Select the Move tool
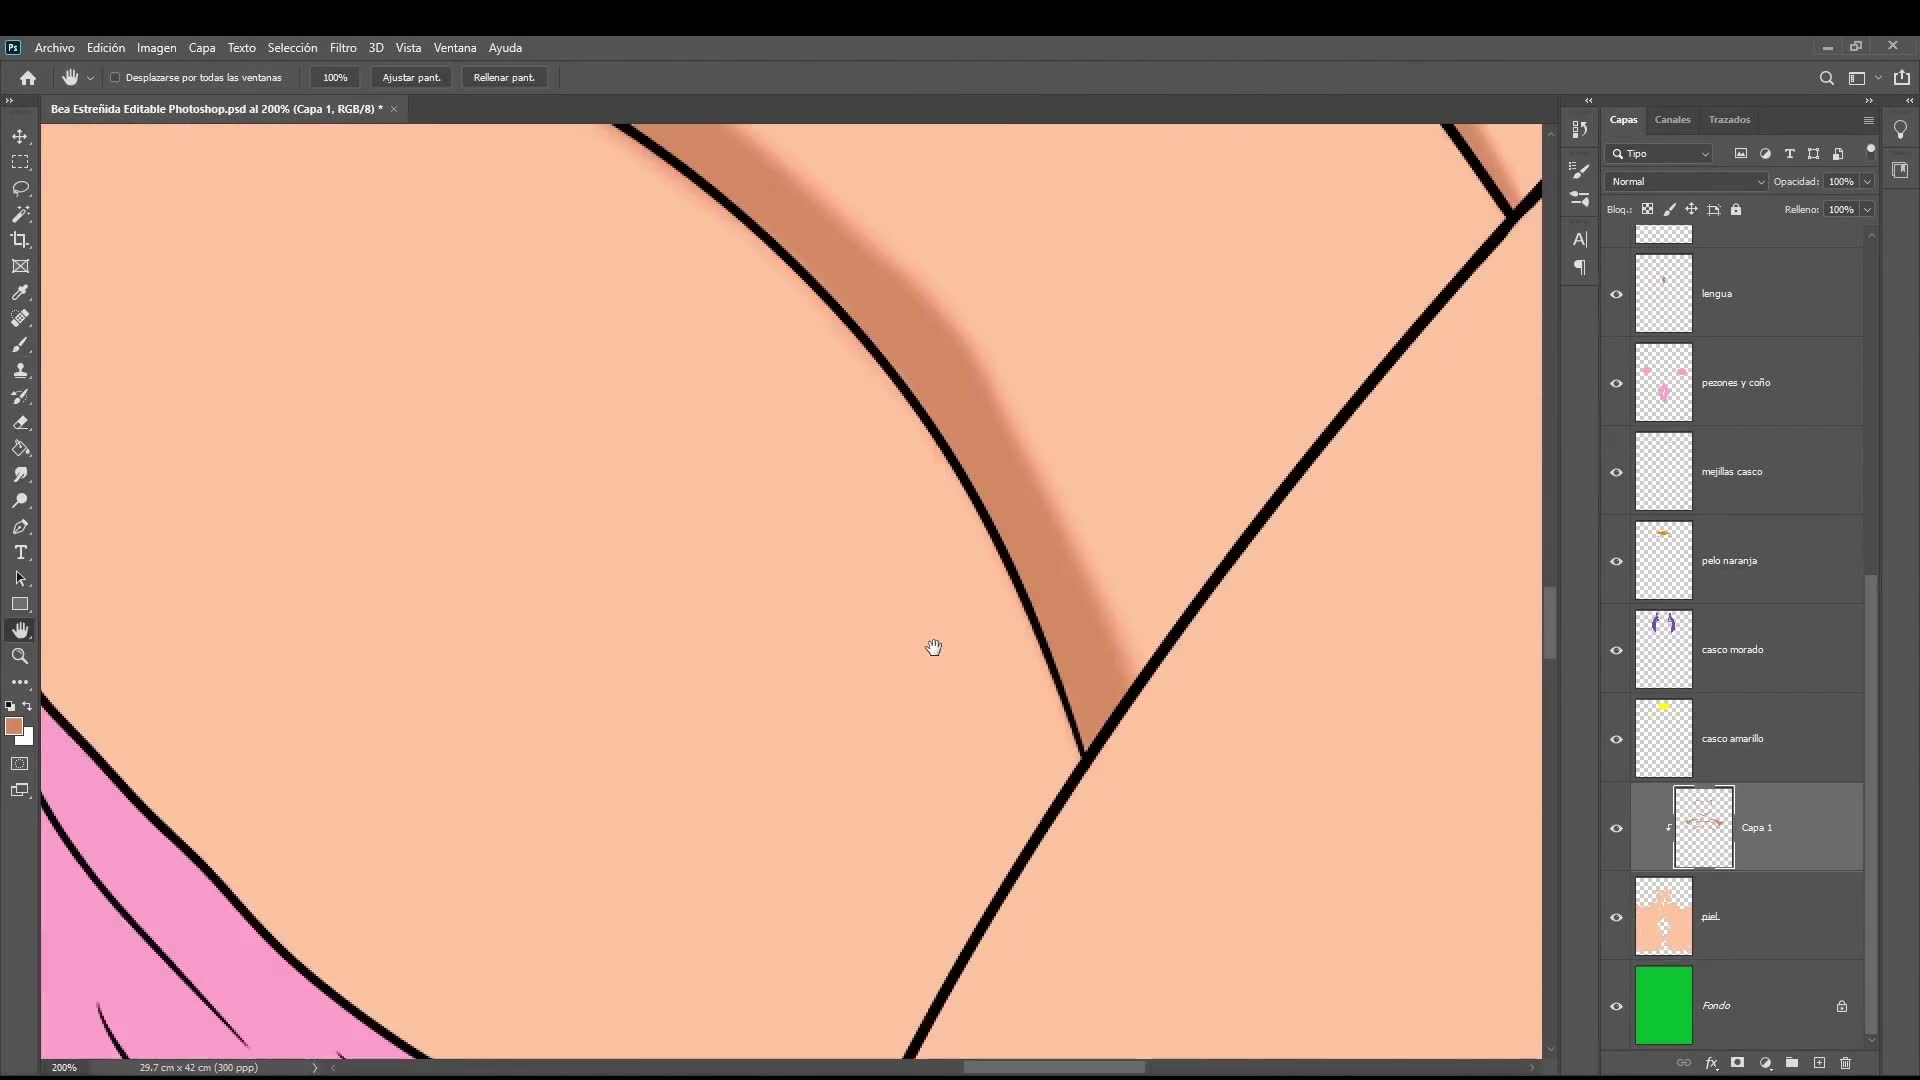Viewport: 1920px width, 1080px height. 20,136
